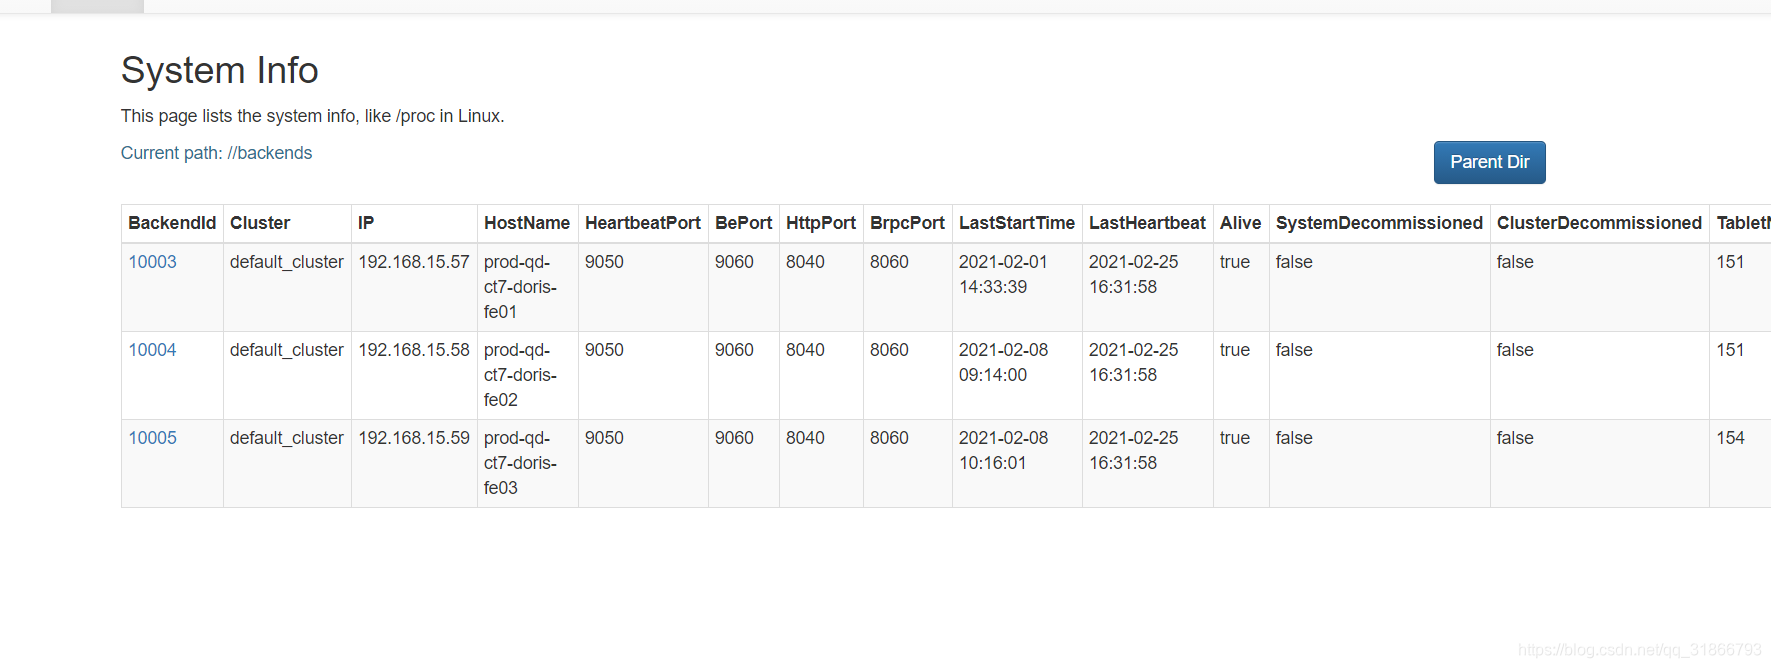
Task: Select the hostname prod-qd-ct7-doris-fe01 cell
Action: coord(527,287)
